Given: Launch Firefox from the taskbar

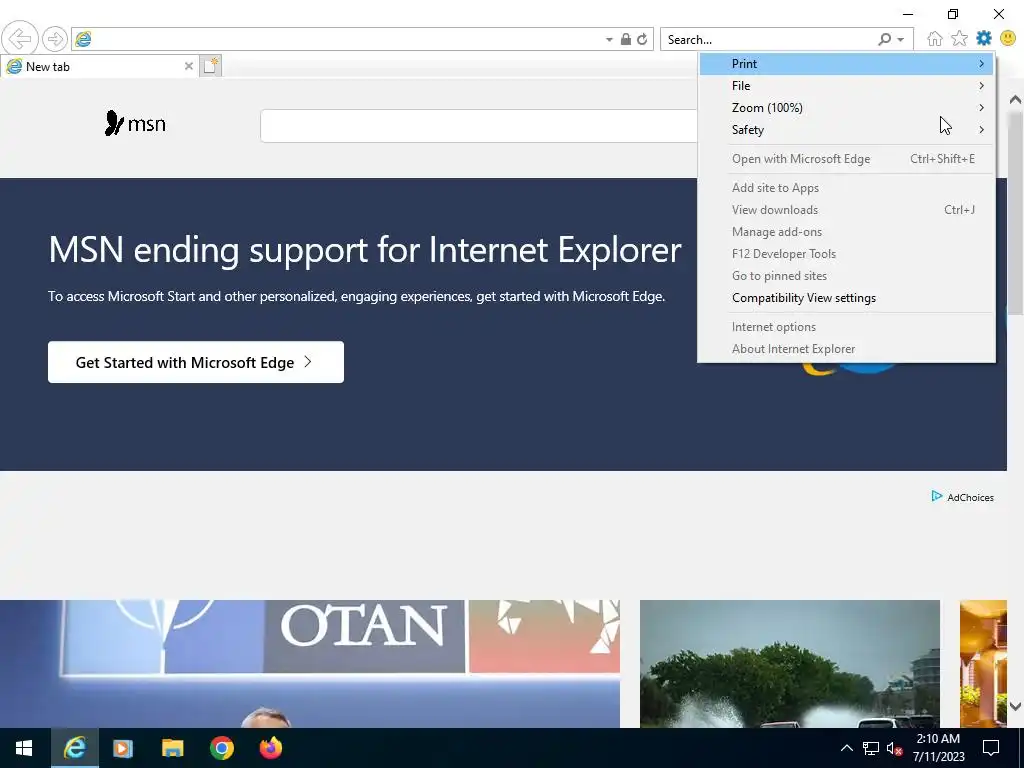Looking at the screenshot, I should (x=270, y=748).
